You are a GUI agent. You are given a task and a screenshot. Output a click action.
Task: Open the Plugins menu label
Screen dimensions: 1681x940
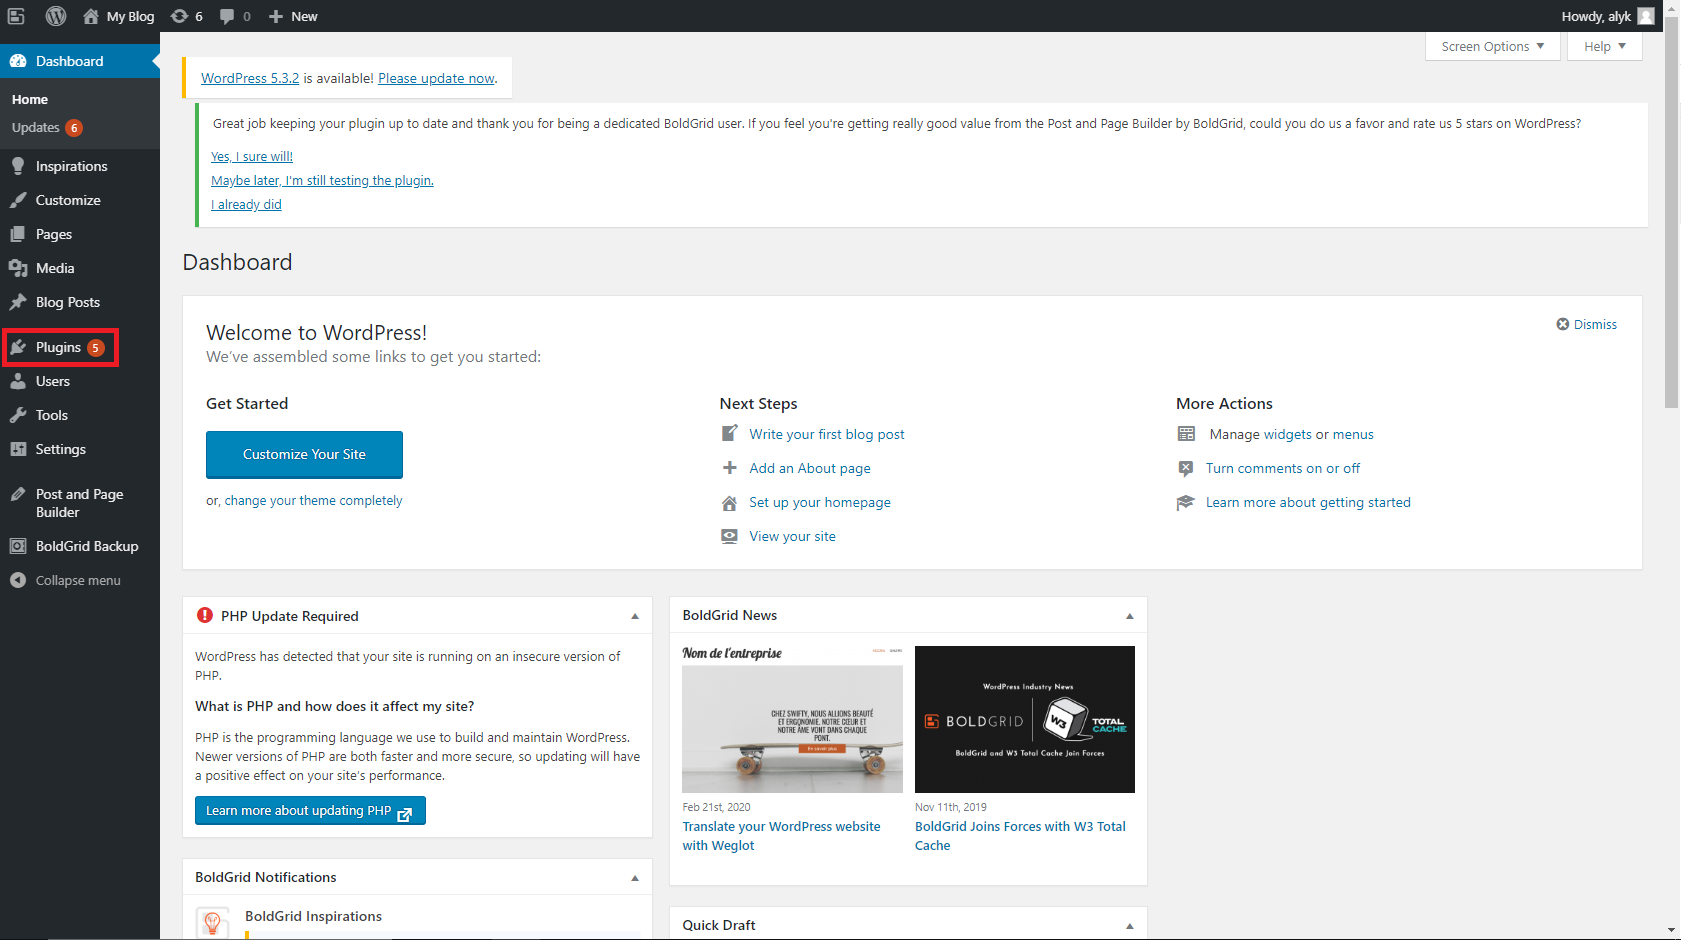58,347
